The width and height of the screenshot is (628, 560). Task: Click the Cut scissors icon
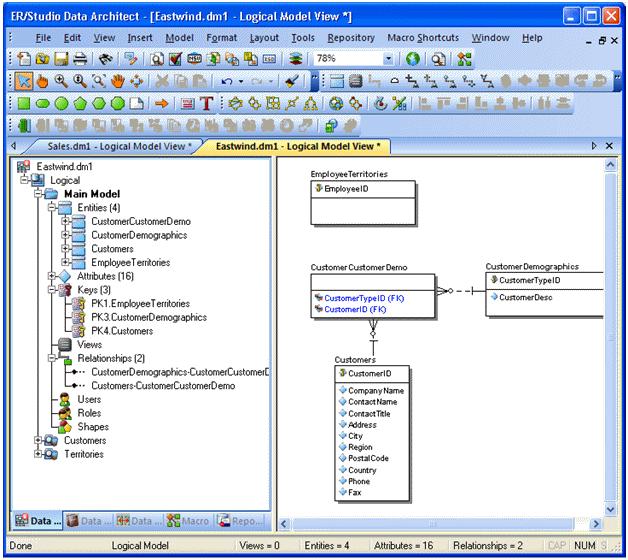tap(162, 81)
